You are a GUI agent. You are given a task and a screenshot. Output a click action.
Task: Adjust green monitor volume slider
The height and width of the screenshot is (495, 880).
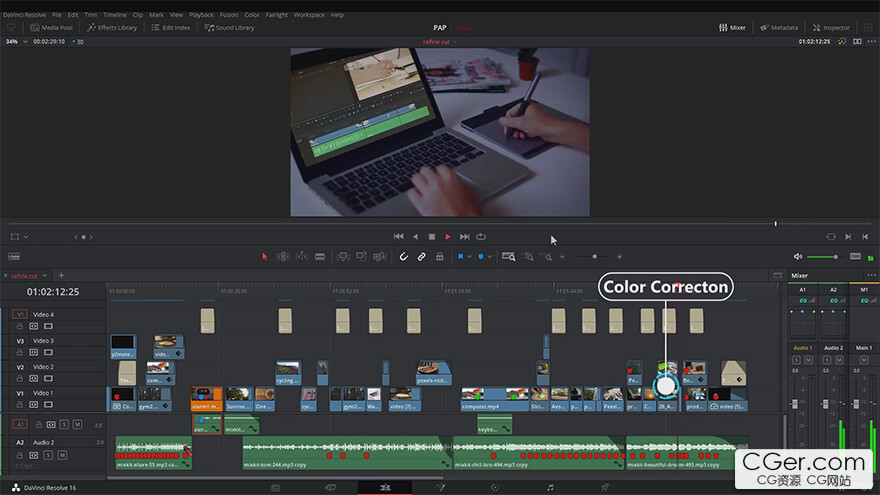click(x=835, y=256)
